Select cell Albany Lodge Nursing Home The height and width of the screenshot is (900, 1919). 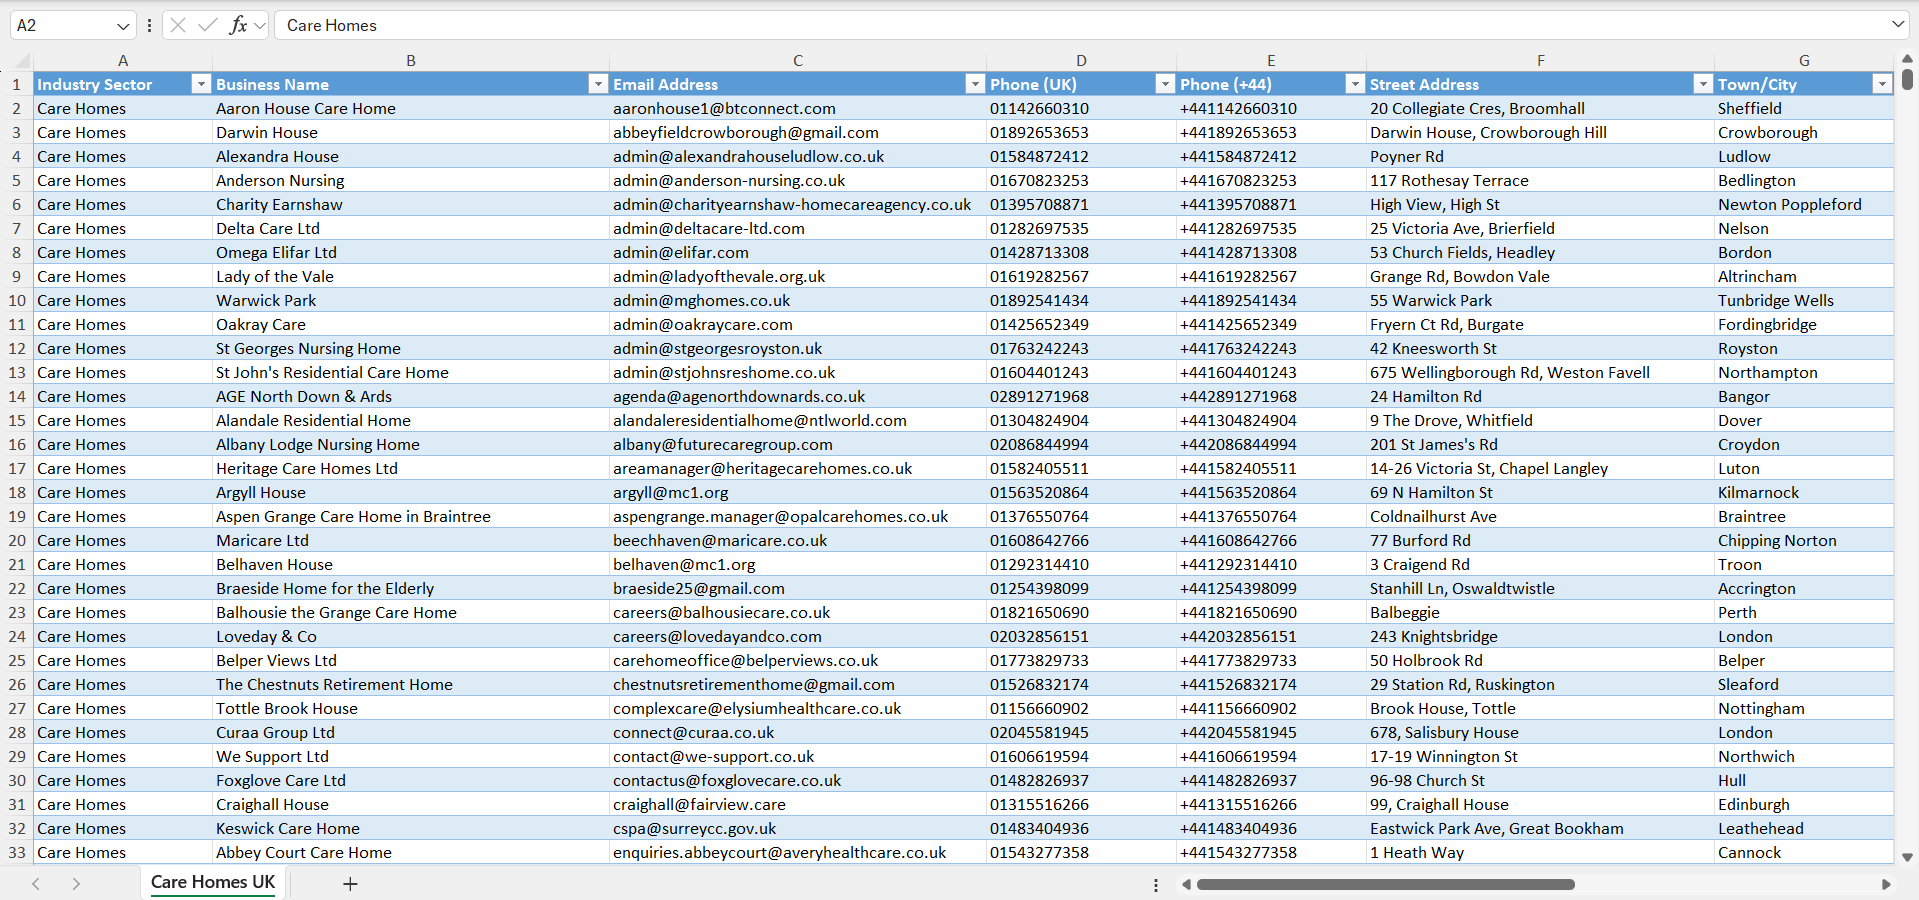coord(411,445)
